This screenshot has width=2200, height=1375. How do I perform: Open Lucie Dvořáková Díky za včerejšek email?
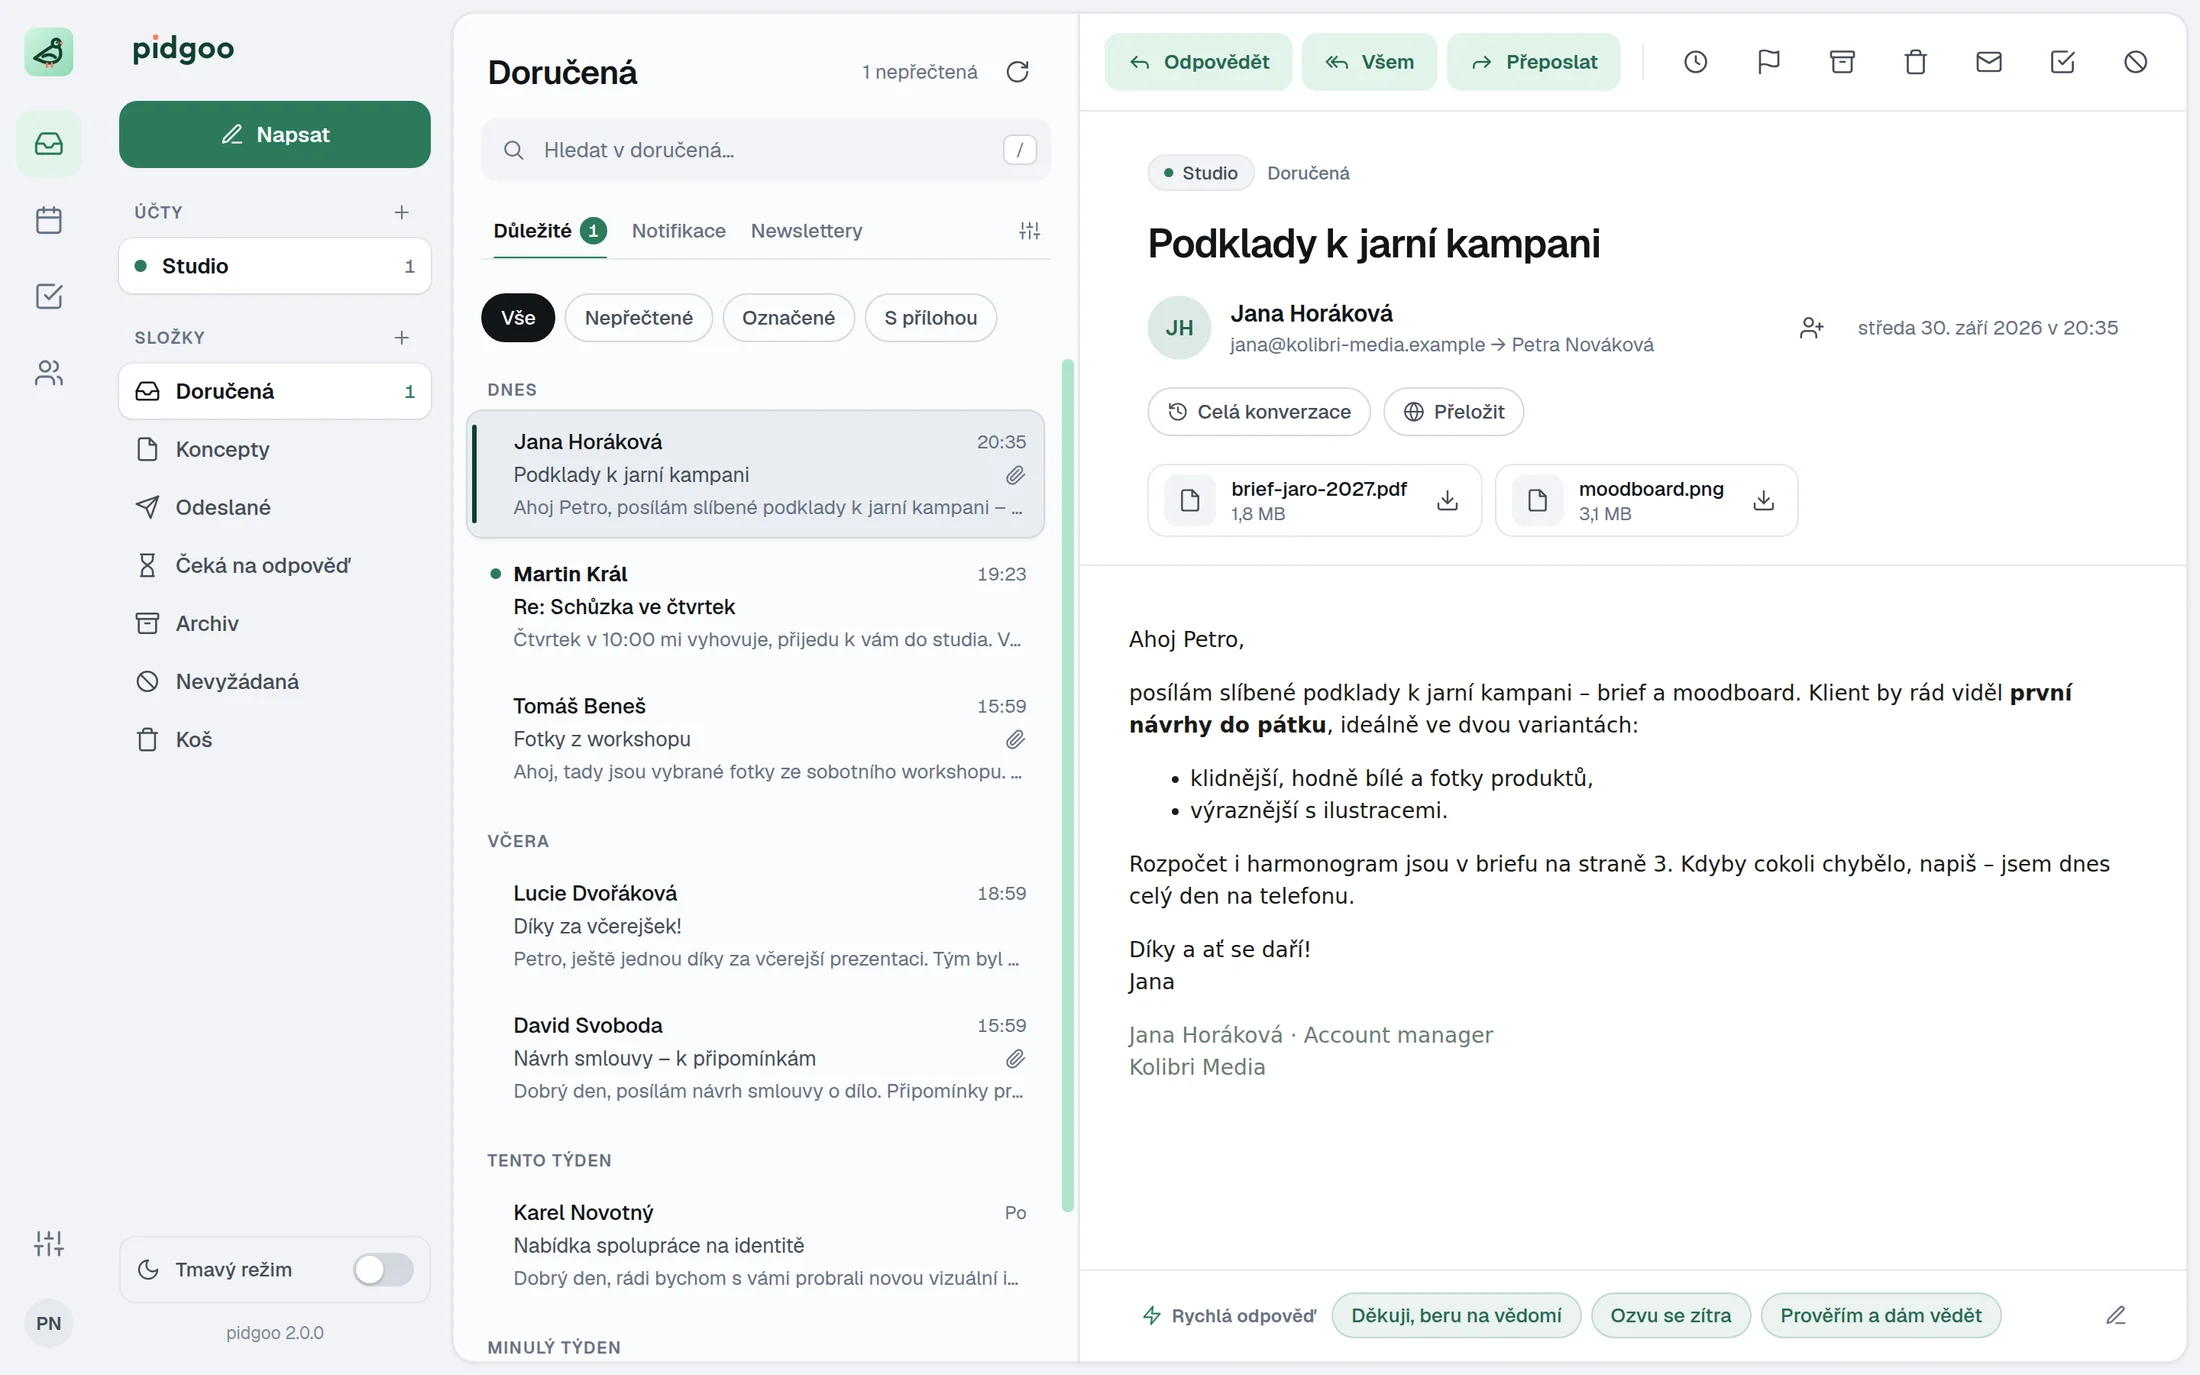click(x=756, y=926)
